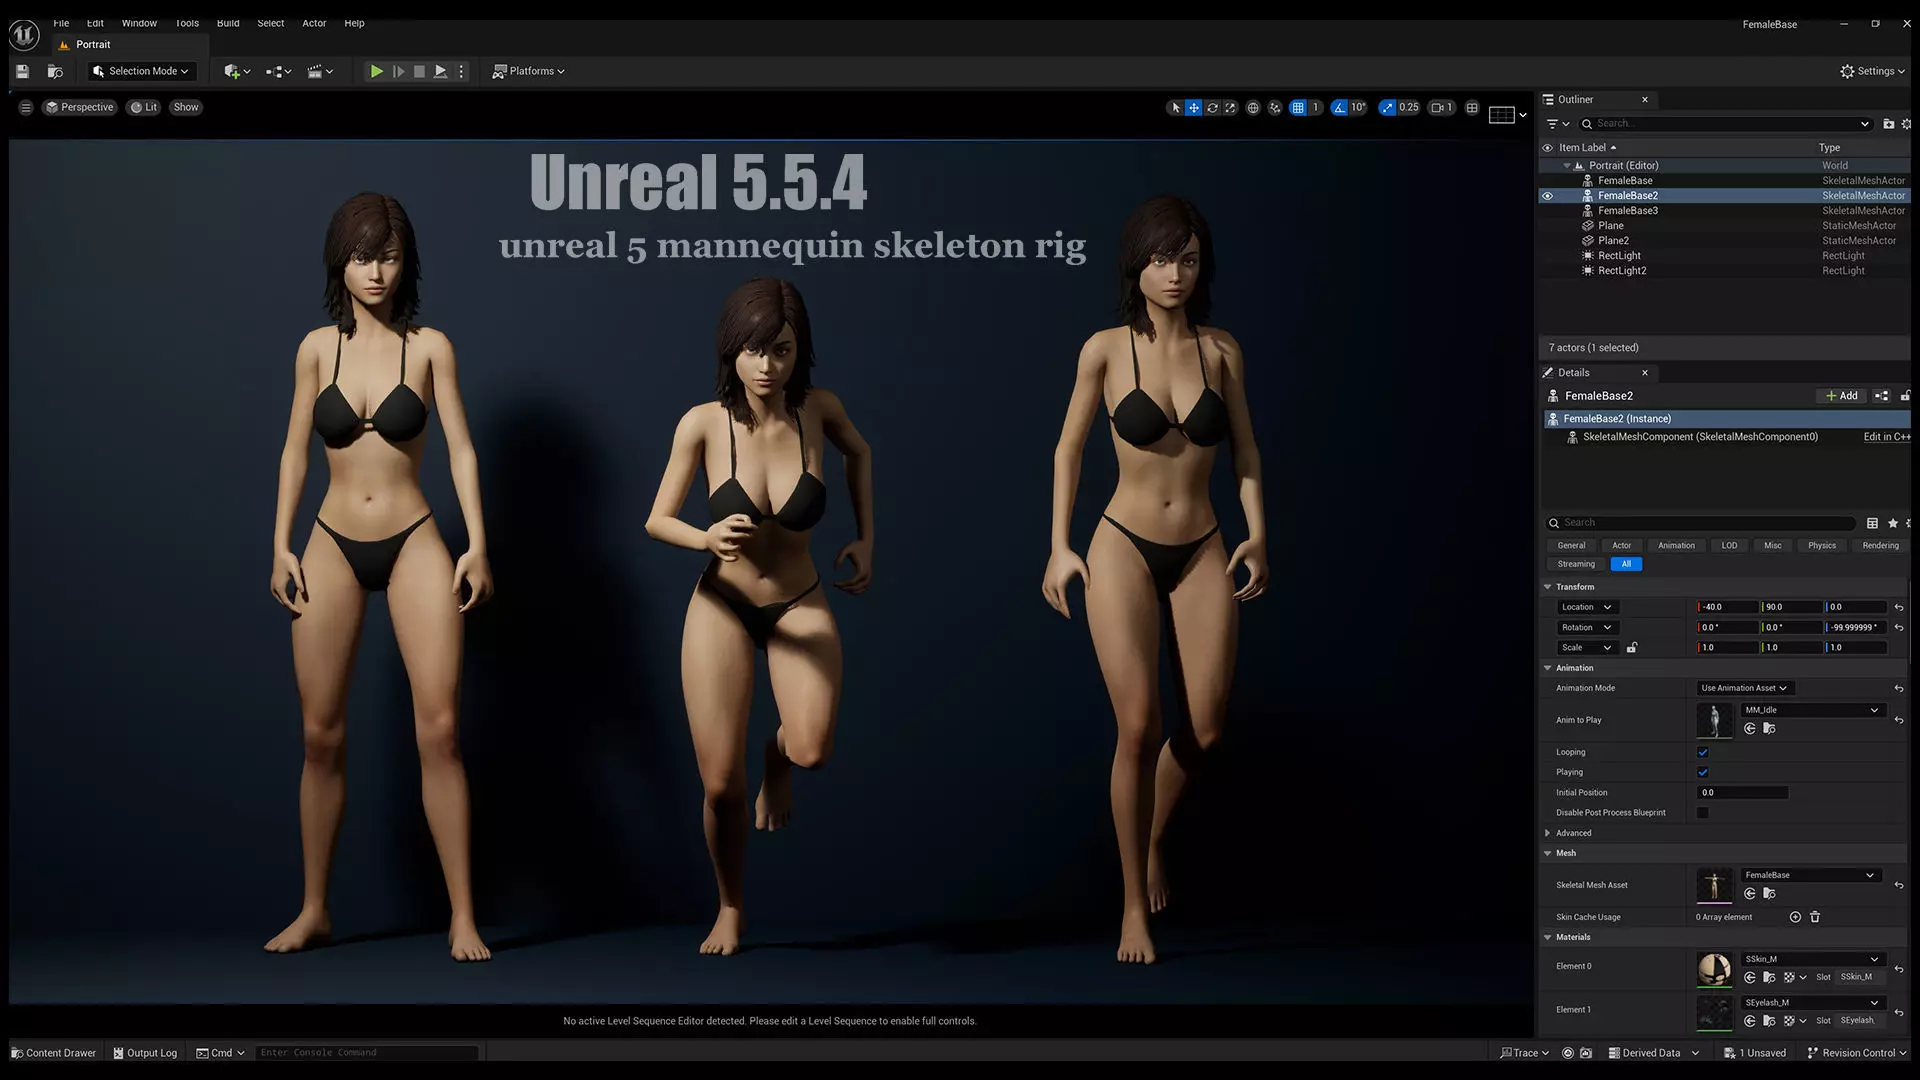
Task: Open the Animation Mode dropdown
Action: click(x=1745, y=688)
